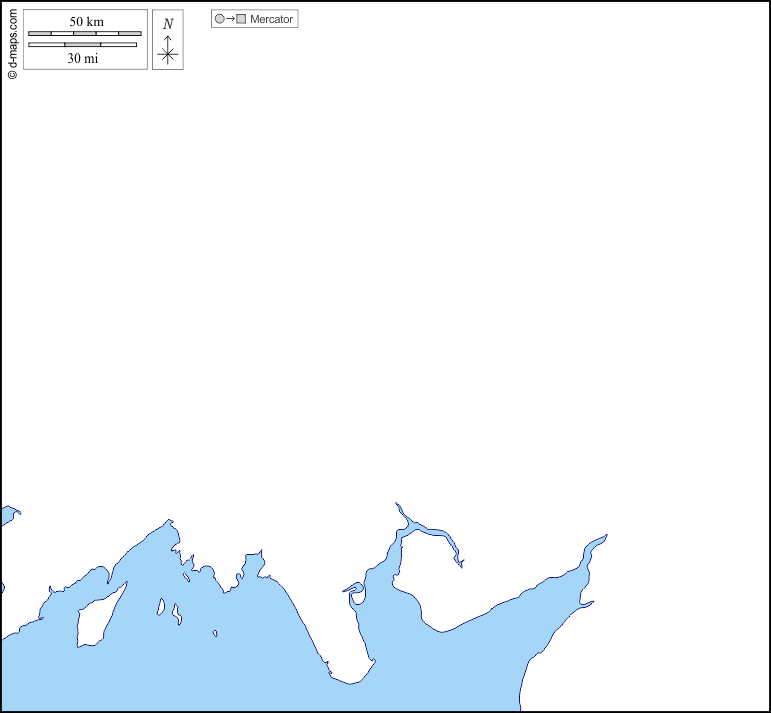Select the Mercator projection label
The width and height of the screenshot is (771, 713).
click(271, 19)
